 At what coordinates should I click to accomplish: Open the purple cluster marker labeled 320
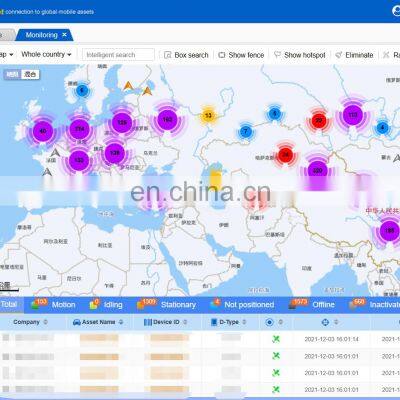pyautogui.click(x=317, y=171)
